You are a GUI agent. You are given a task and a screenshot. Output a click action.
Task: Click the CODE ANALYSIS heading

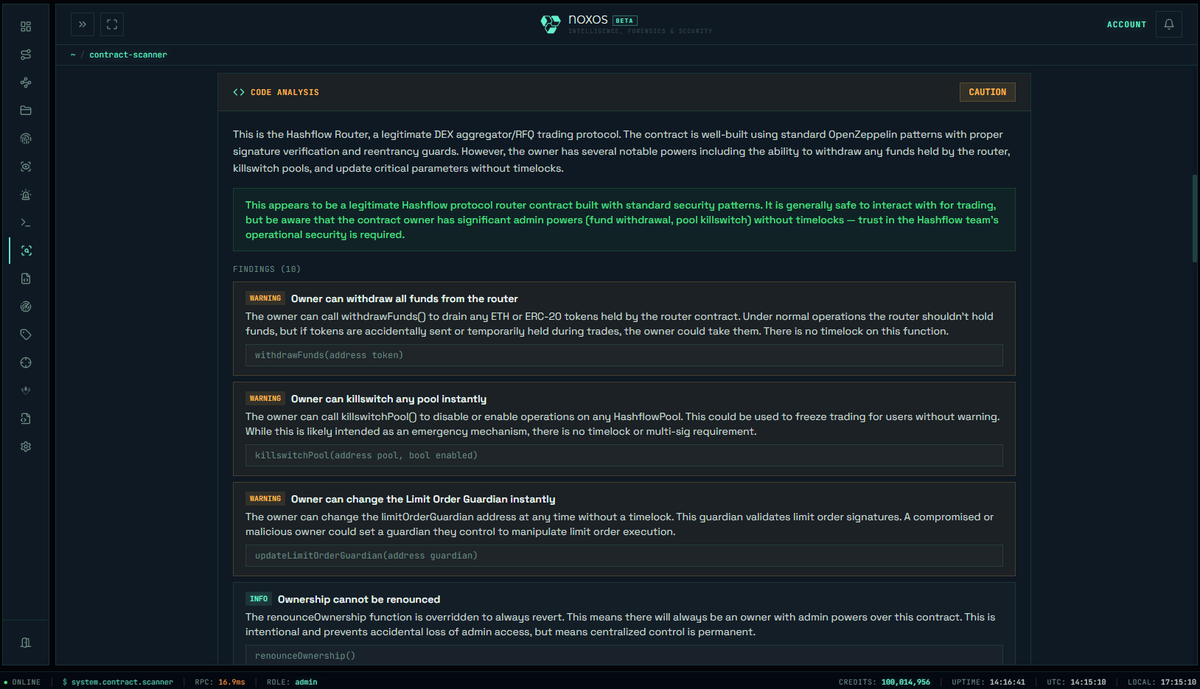click(x=285, y=92)
